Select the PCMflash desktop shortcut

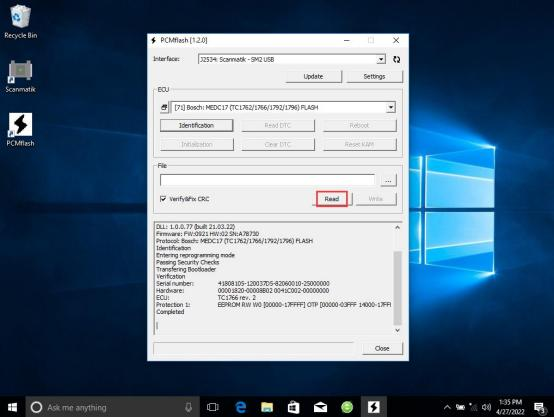point(20,130)
